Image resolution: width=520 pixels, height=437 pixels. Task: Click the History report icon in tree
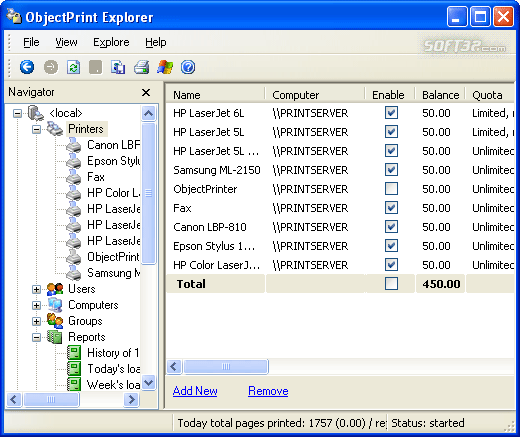pyautogui.click(x=74, y=353)
